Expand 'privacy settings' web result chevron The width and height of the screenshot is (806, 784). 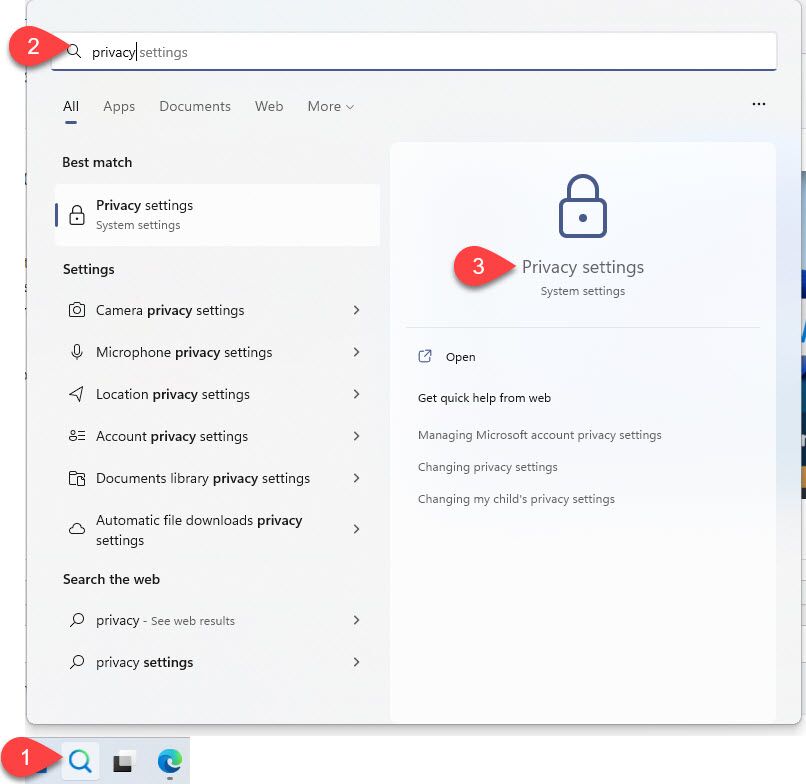356,662
